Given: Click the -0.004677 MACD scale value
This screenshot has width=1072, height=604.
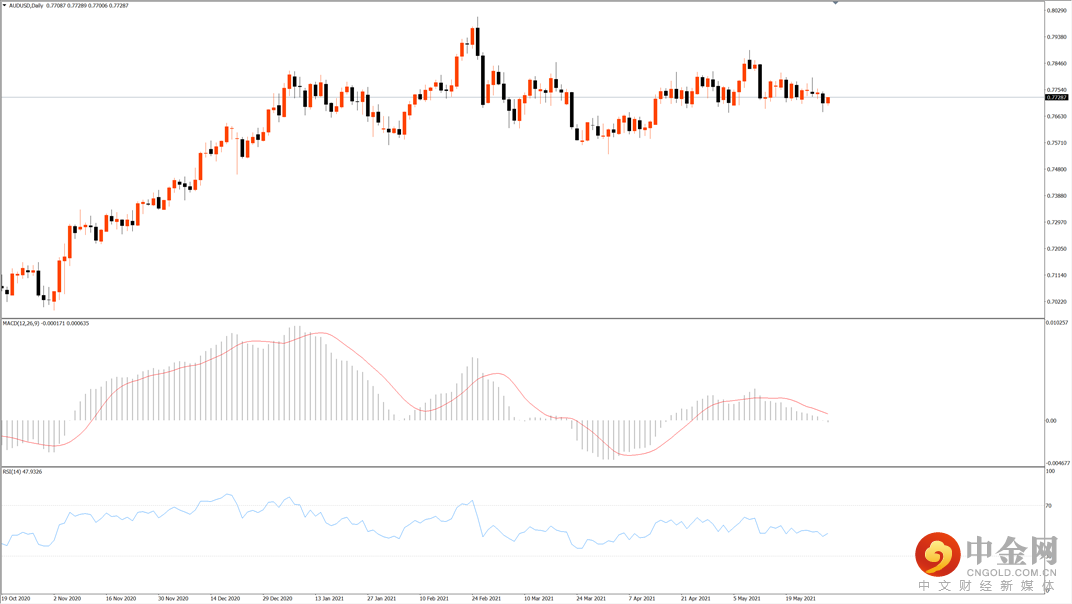Looking at the screenshot, I should (1058, 463).
